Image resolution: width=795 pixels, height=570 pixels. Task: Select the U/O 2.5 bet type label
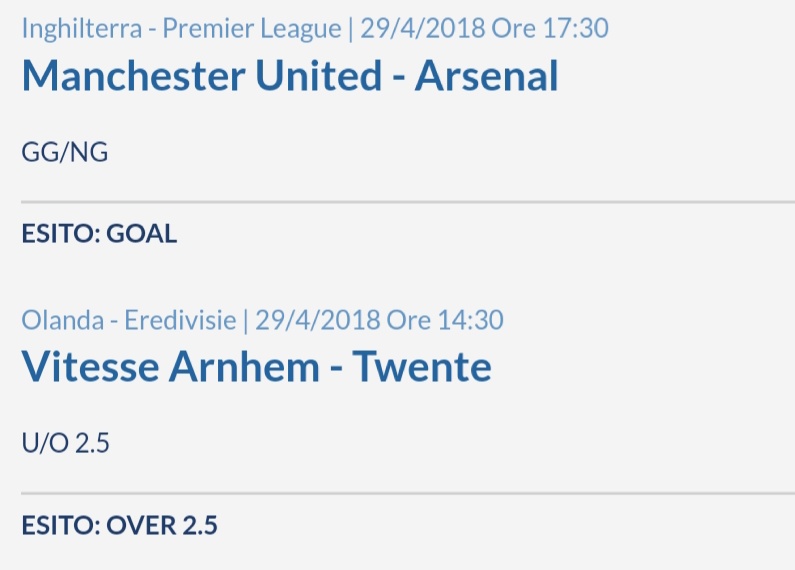[x=65, y=443]
